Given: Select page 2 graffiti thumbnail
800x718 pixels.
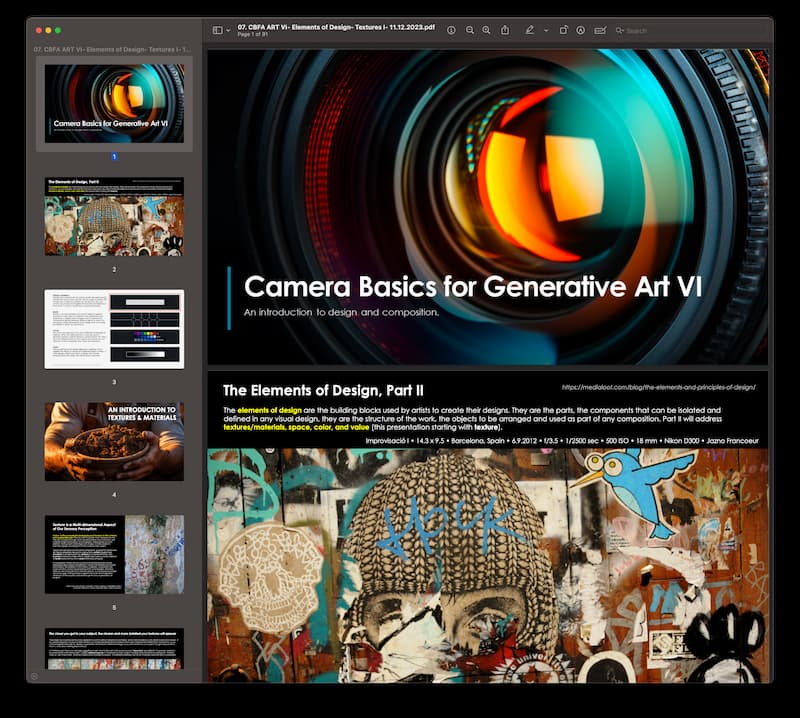Looking at the screenshot, I should coord(114,216).
